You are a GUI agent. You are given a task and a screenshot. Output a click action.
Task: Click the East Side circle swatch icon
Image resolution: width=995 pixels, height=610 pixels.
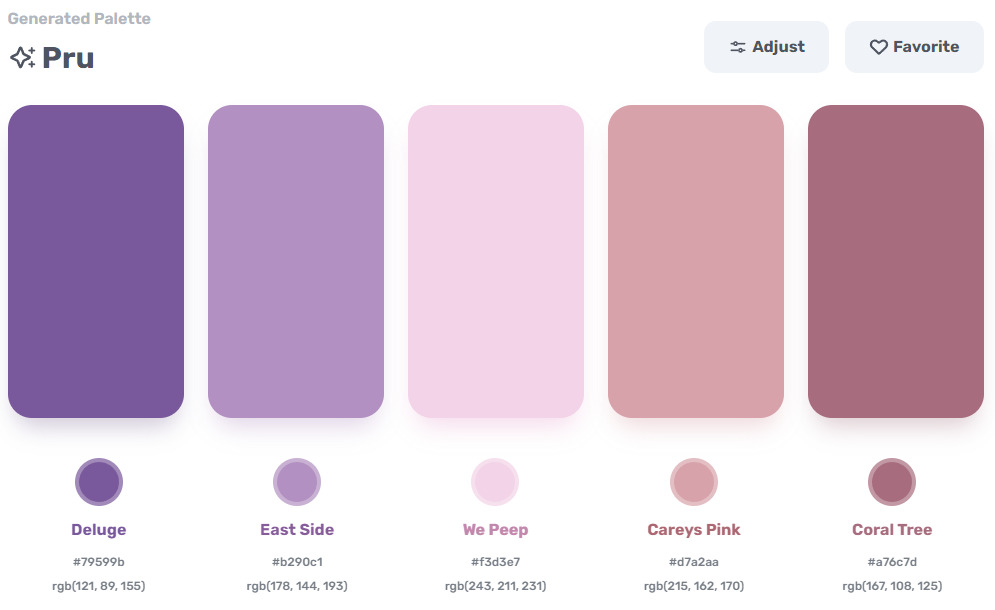pos(297,481)
